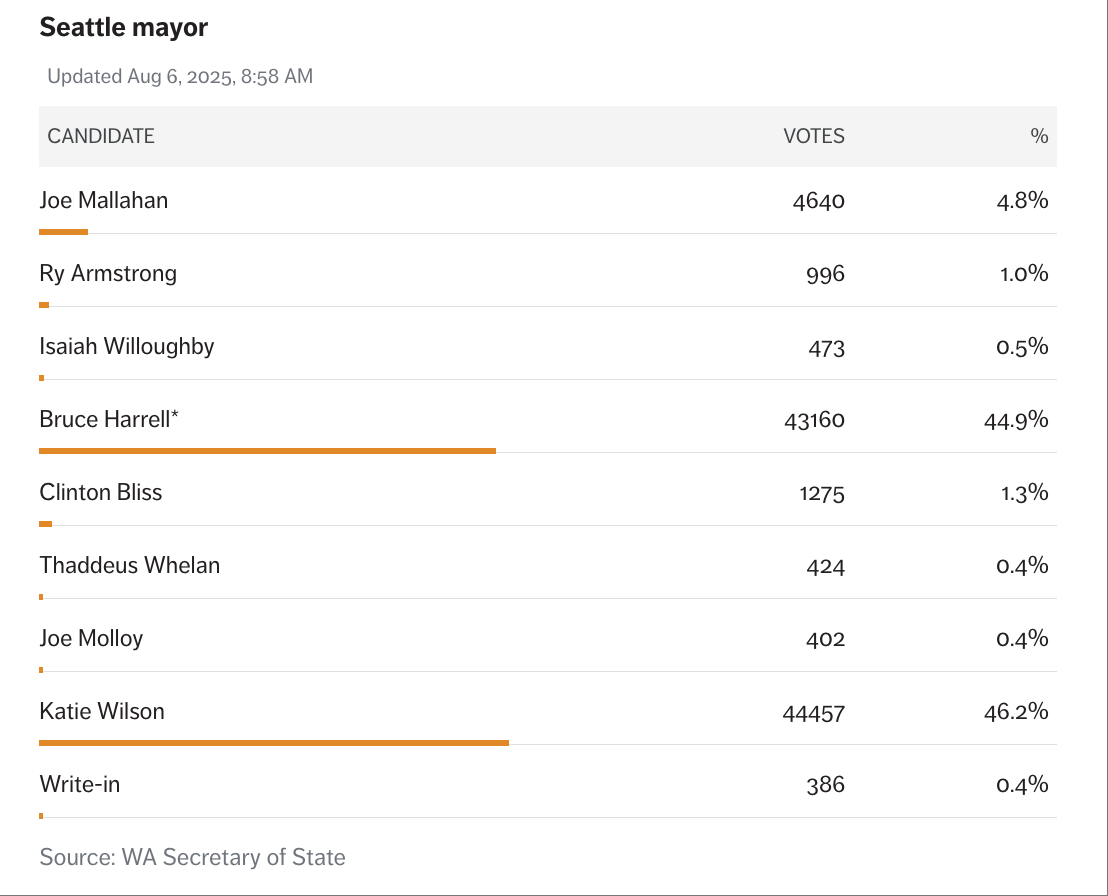Select Joe Molloy candidate entry
Image resolution: width=1108 pixels, height=896 pixels.
(91, 638)
